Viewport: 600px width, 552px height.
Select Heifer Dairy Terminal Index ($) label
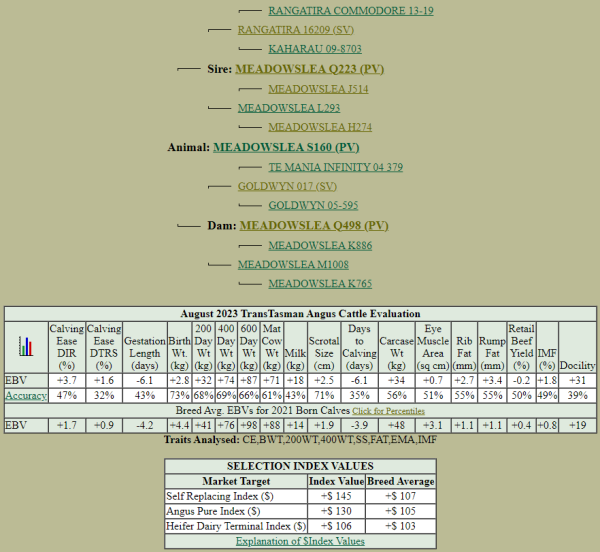pos(236,526)
